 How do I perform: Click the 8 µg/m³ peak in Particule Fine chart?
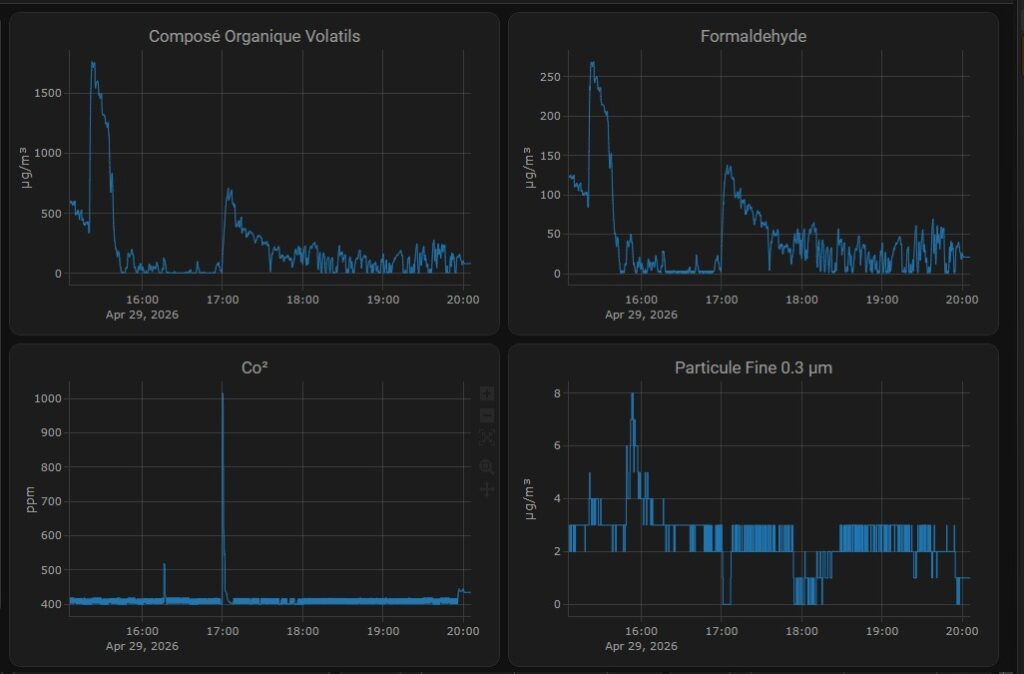pos(632,394)
